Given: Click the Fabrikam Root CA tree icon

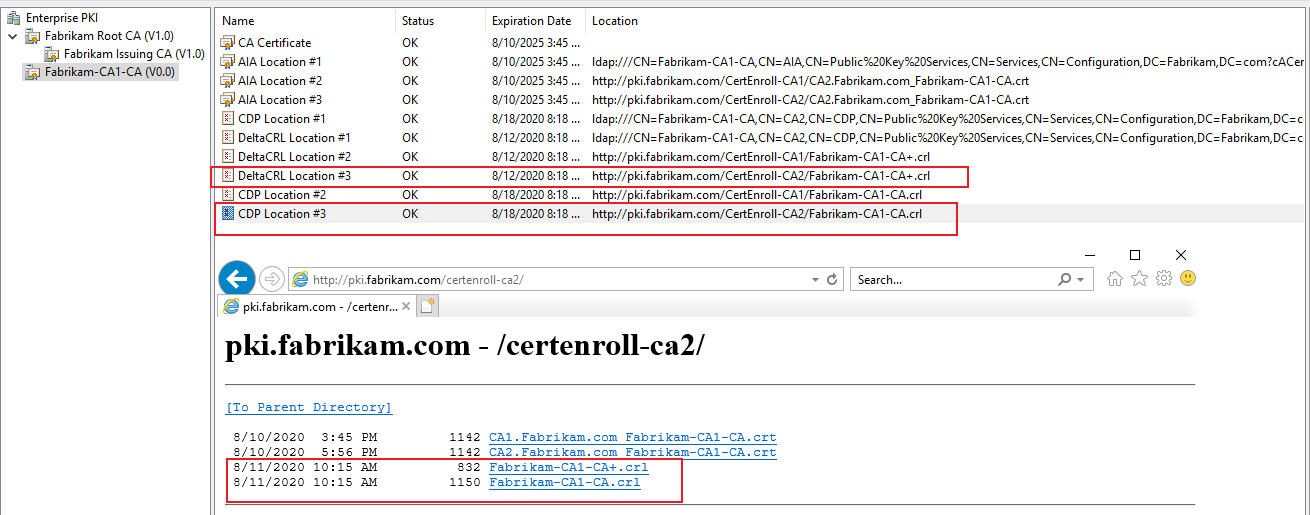Looking at the screenshot, I should coord(33,36).
